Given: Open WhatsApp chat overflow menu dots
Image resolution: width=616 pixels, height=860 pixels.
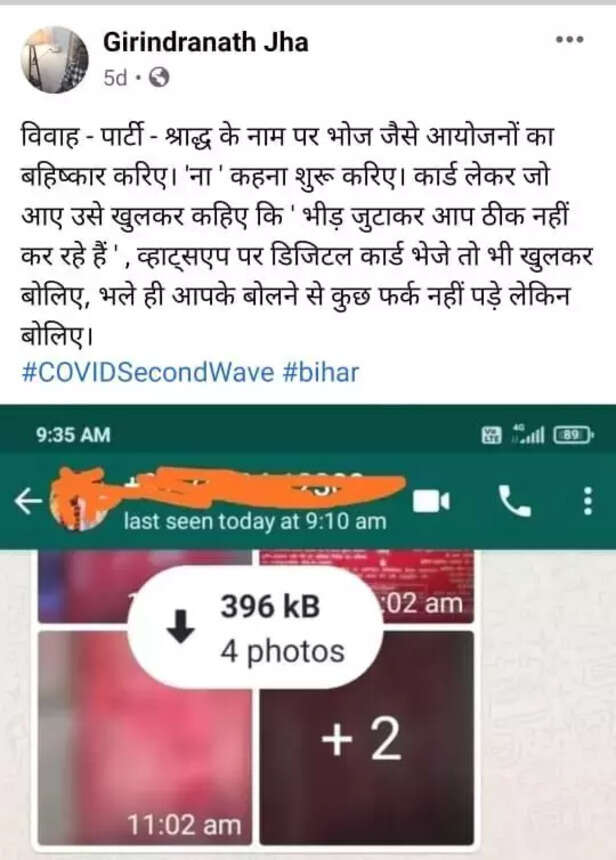Looking at the screenshot, I should [587, 501].
